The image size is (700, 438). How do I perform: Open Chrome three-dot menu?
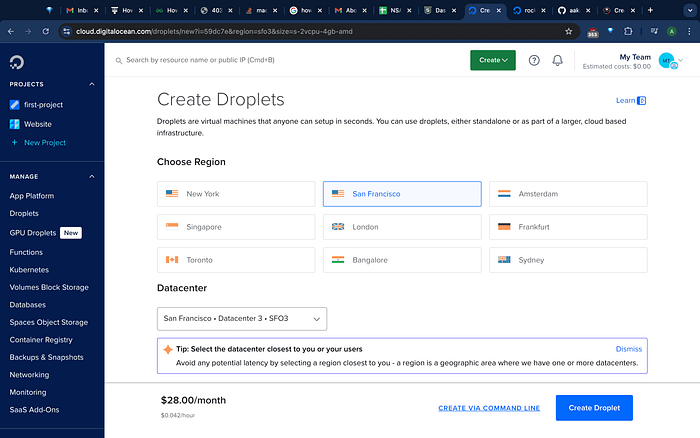[x=689, y=31]
